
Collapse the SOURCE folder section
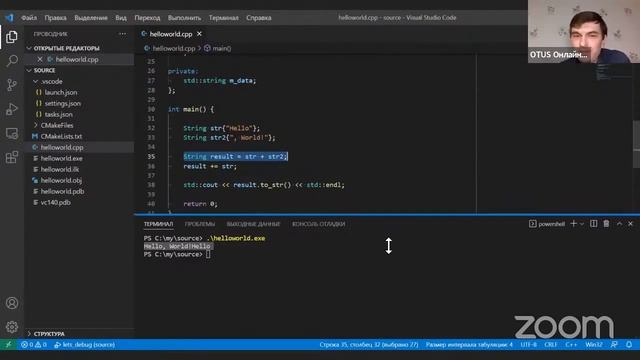(x=29, y=70)
